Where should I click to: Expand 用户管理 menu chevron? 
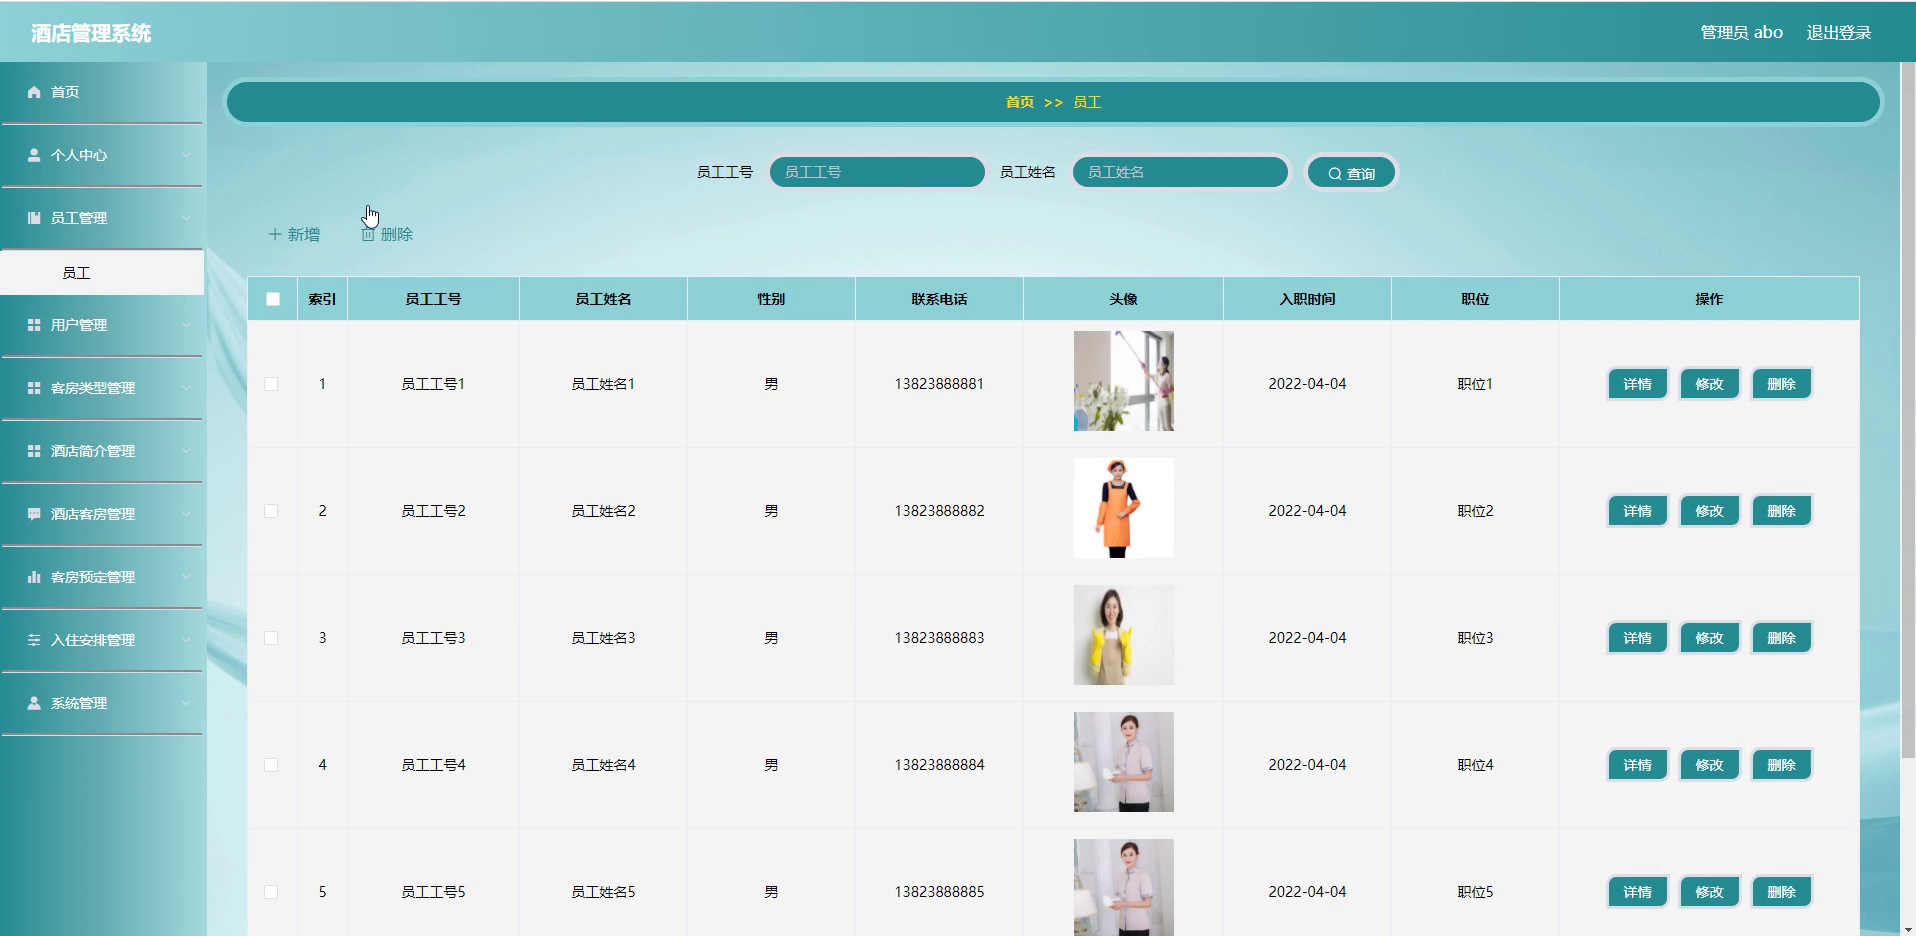[186, 325]
